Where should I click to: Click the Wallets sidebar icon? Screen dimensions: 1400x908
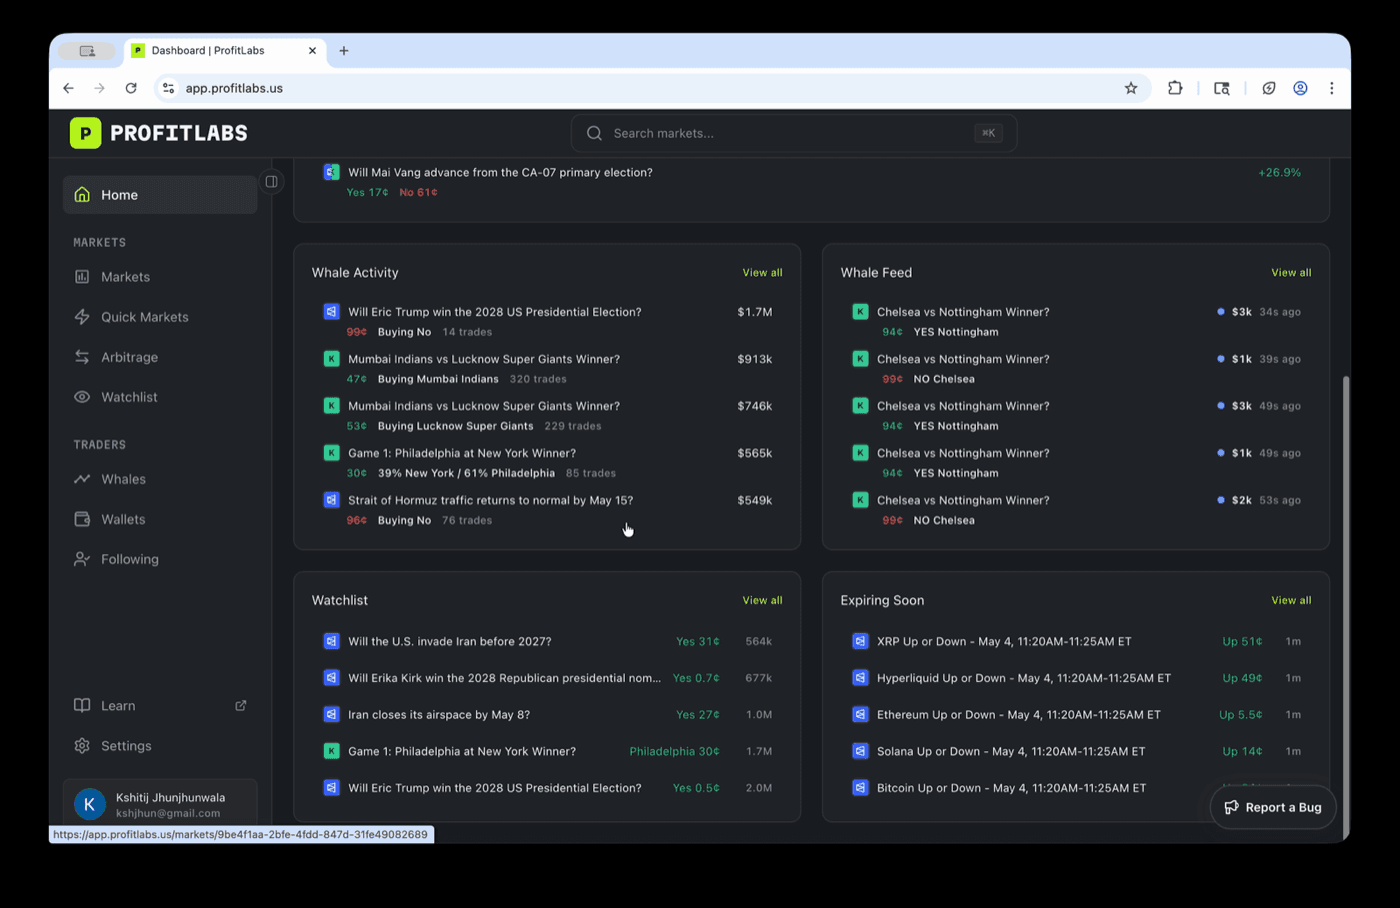(x=82, y=519)
